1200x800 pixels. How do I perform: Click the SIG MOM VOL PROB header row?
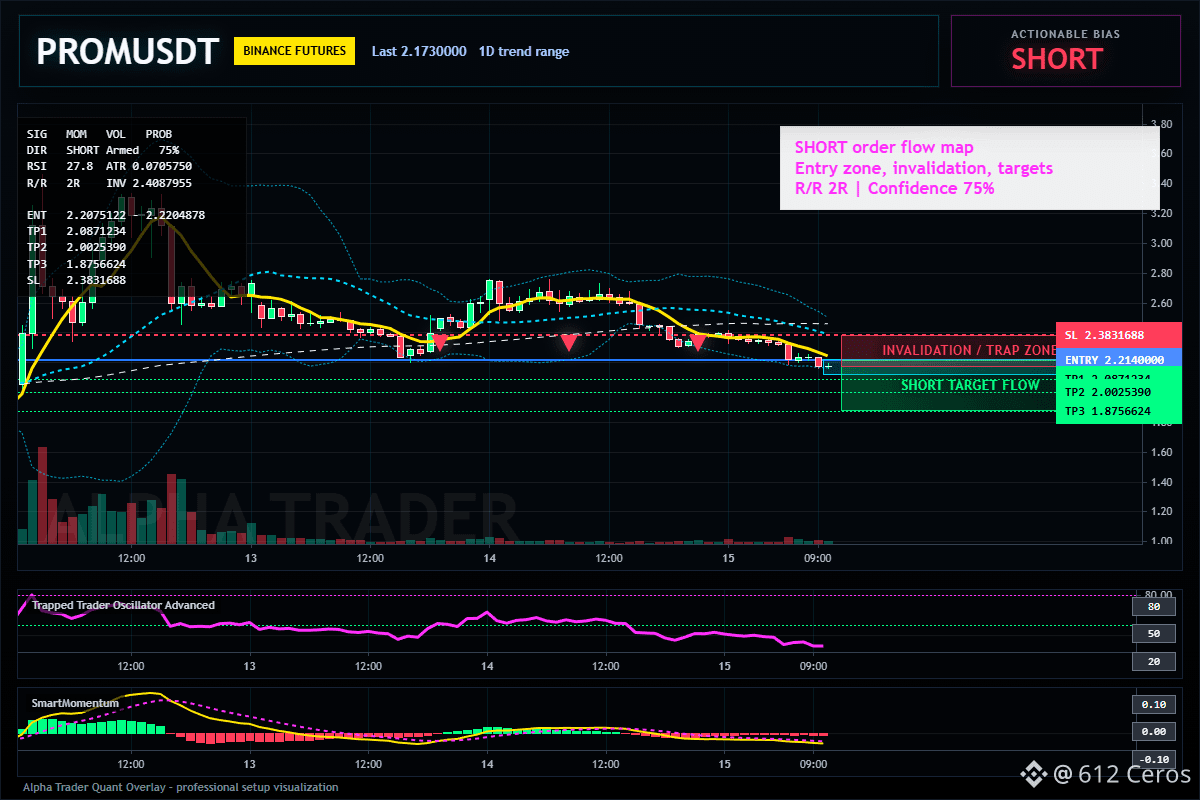click(99, 133)
